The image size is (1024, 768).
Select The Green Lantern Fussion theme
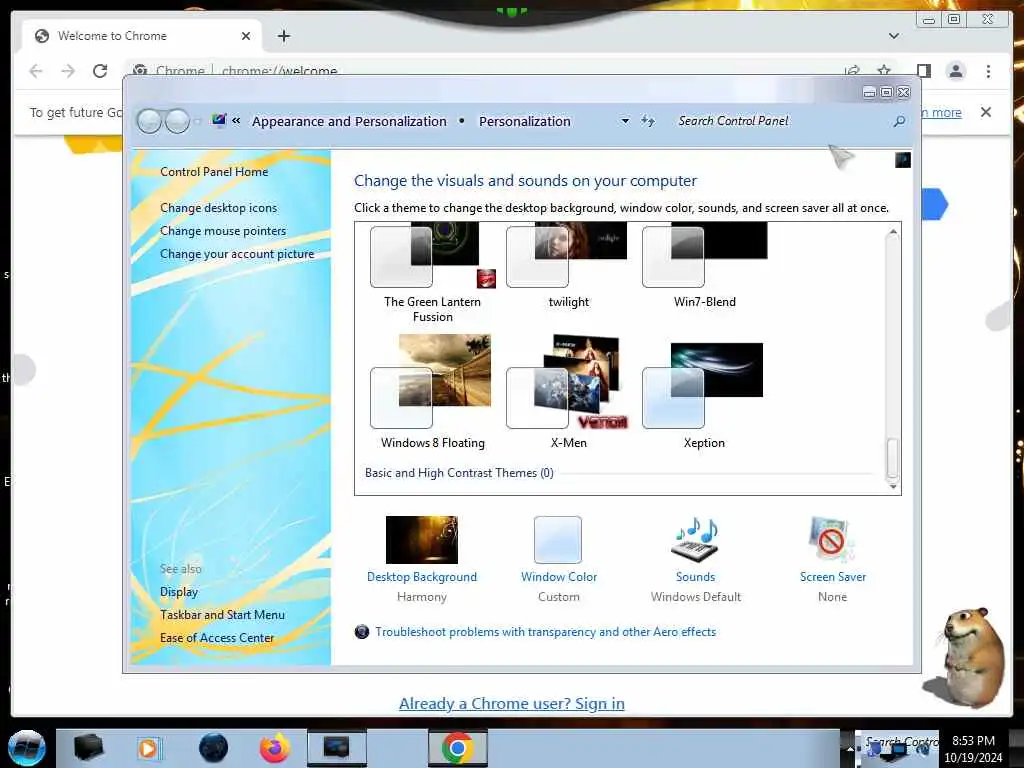pos(432,273)
